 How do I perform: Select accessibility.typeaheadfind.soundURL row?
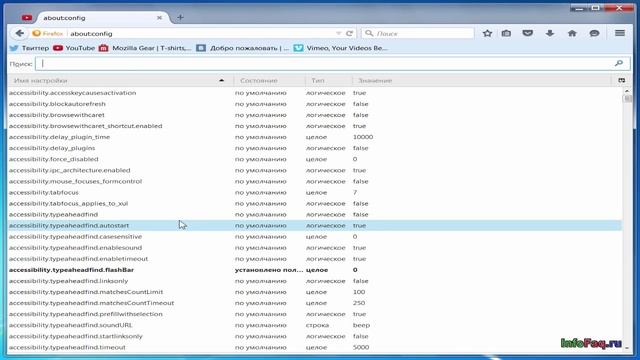pos(315,325)
